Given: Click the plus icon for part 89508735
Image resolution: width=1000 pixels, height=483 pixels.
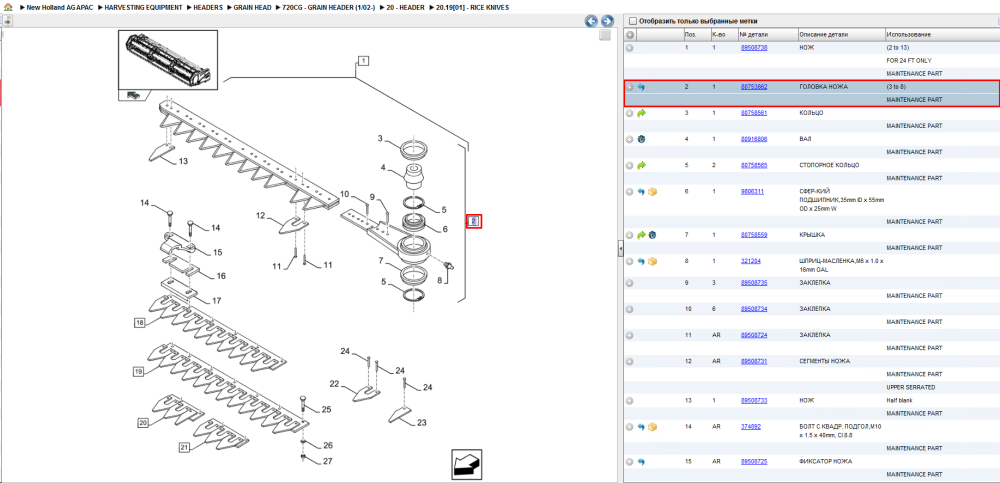Looking at the screenshot, I should (629, 283).
